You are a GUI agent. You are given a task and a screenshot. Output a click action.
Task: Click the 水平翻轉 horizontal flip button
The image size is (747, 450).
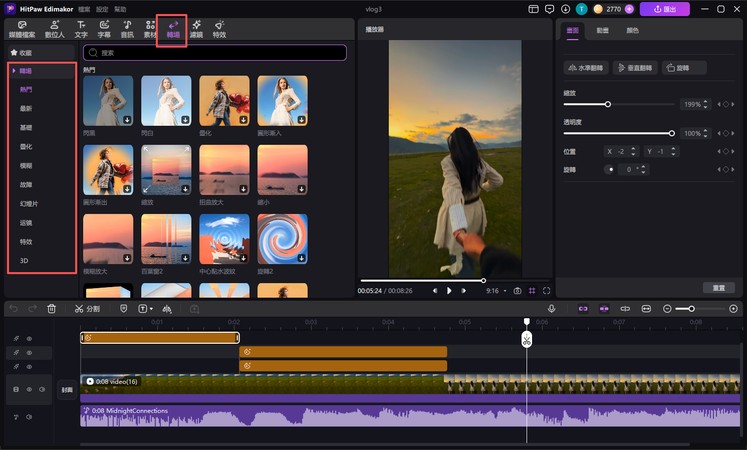coord(587,68)
